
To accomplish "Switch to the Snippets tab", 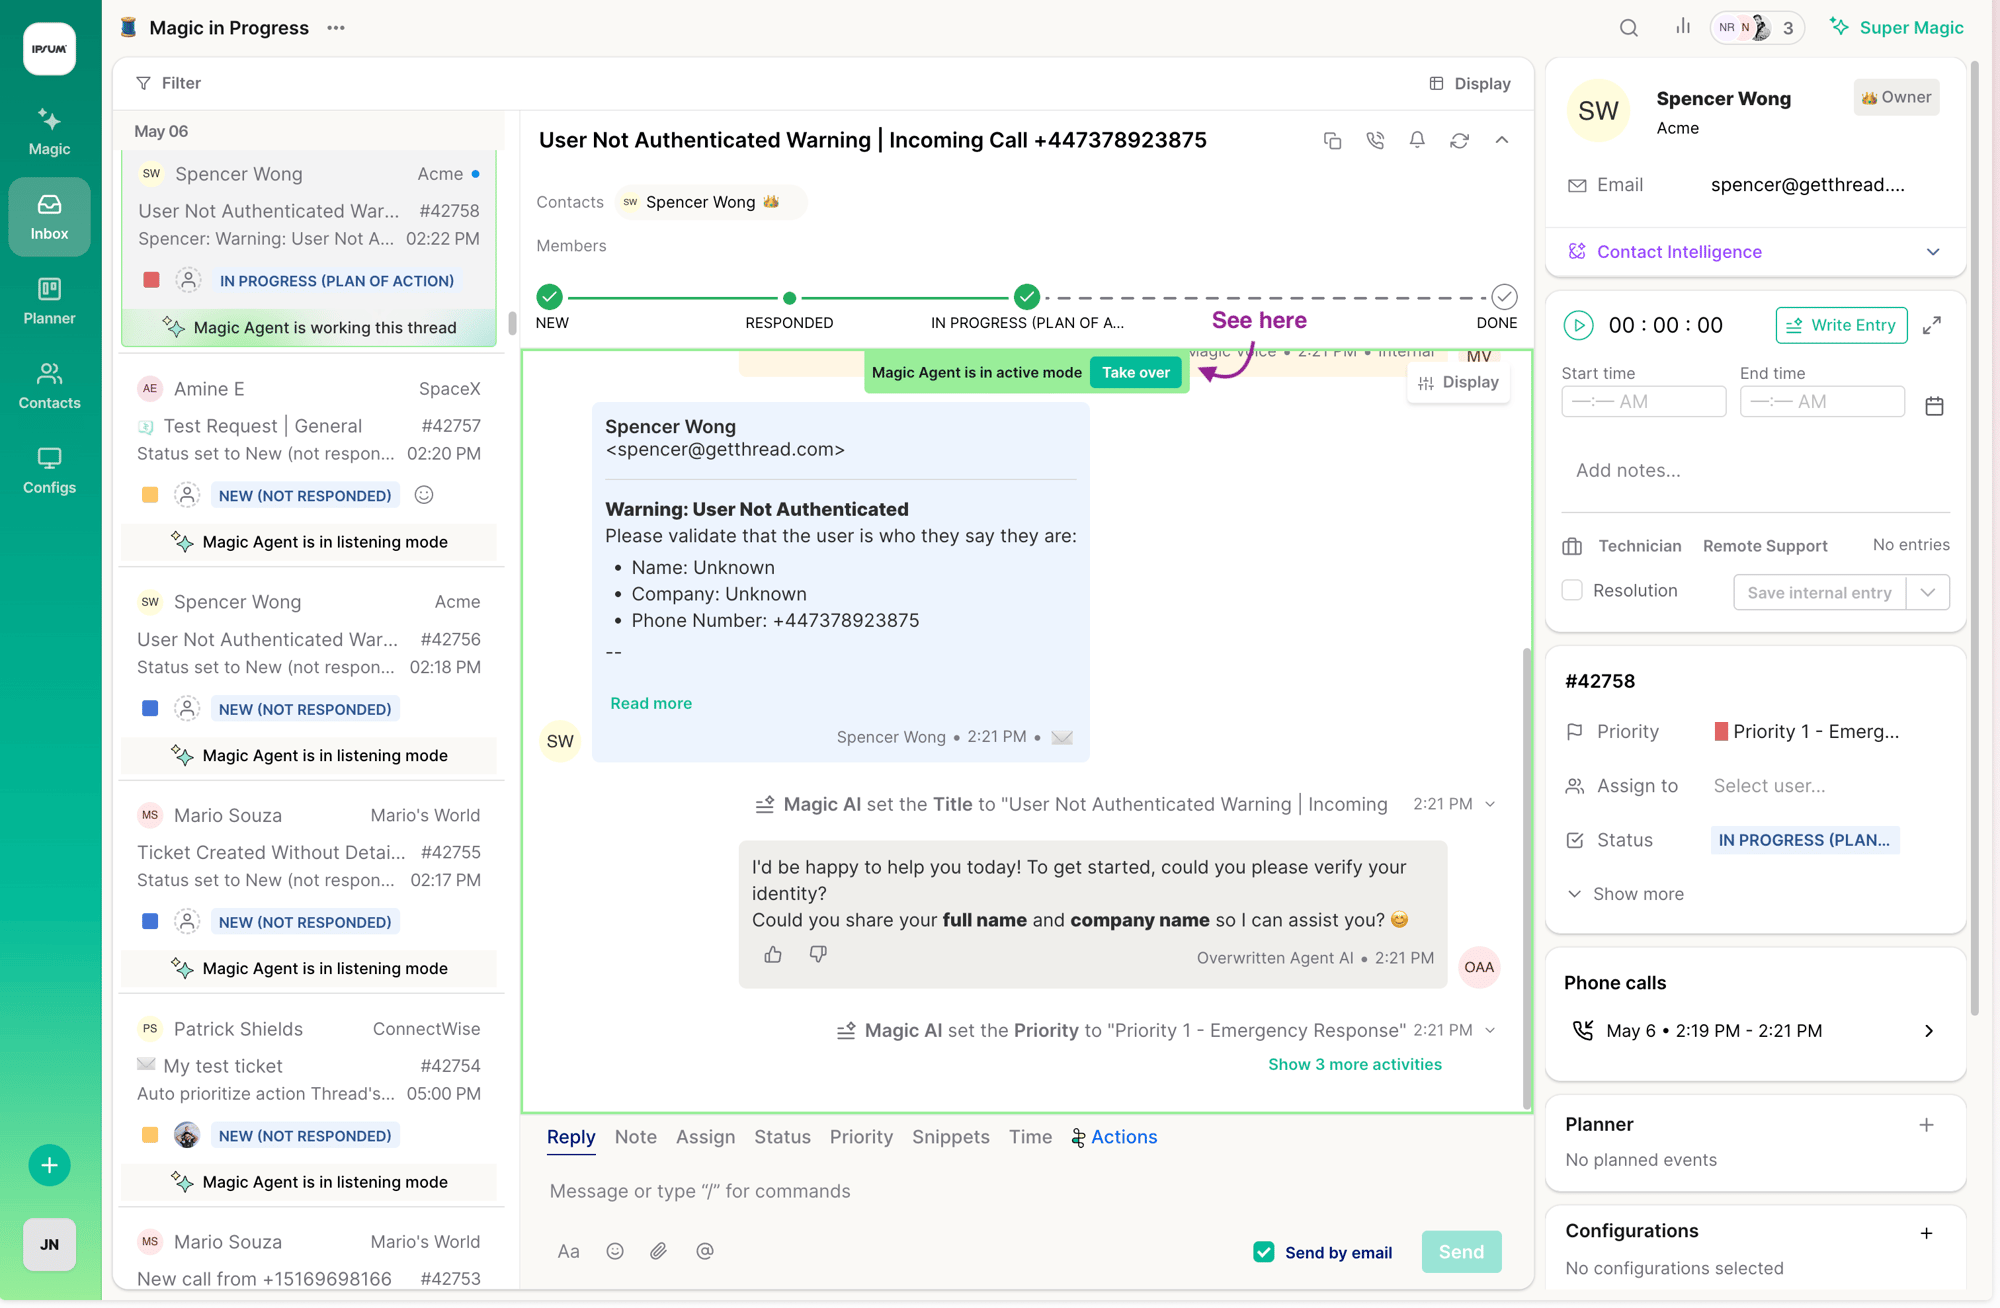I will 950,1137.
